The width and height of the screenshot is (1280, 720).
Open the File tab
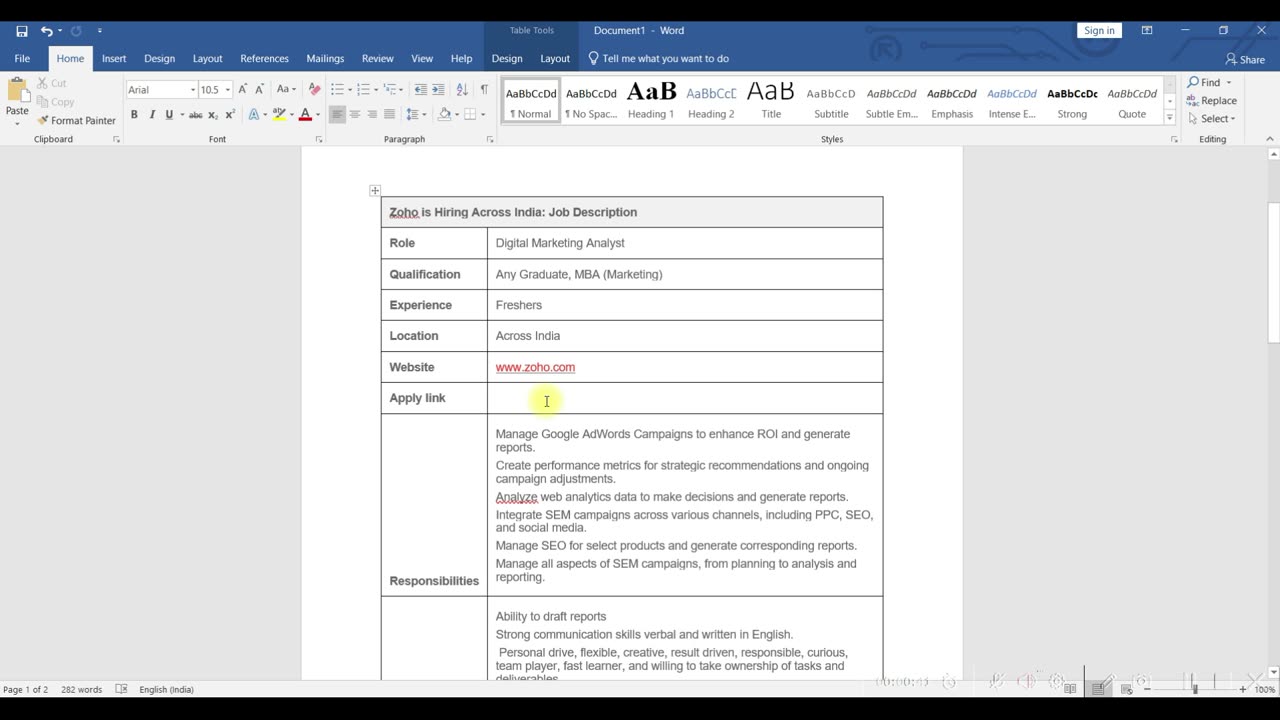click(22, 58)
